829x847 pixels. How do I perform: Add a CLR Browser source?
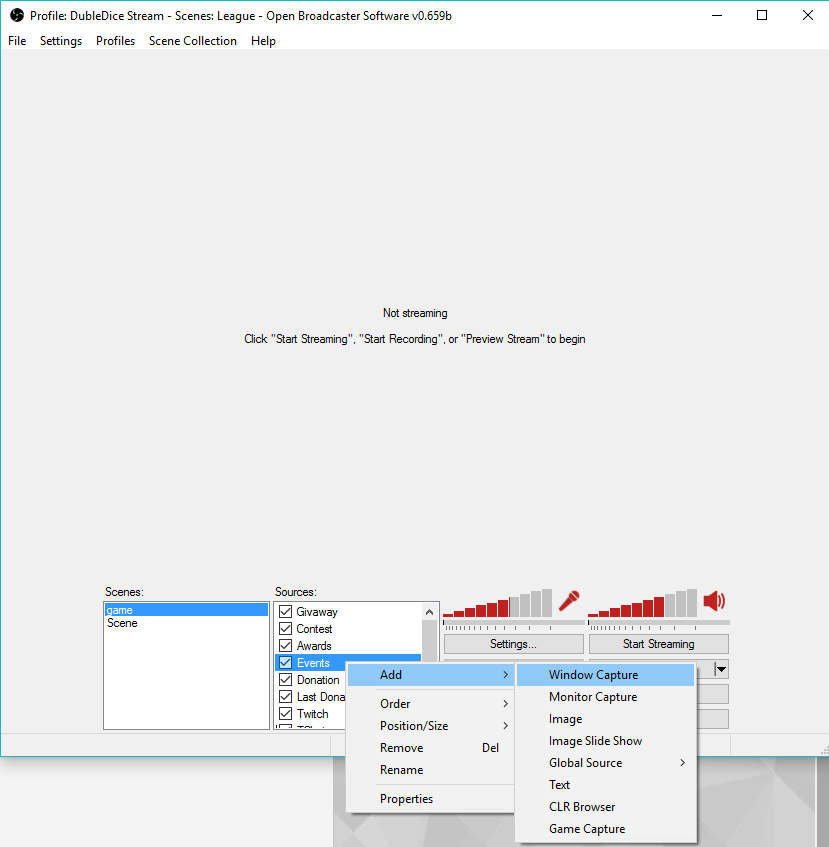pos(605,807)
